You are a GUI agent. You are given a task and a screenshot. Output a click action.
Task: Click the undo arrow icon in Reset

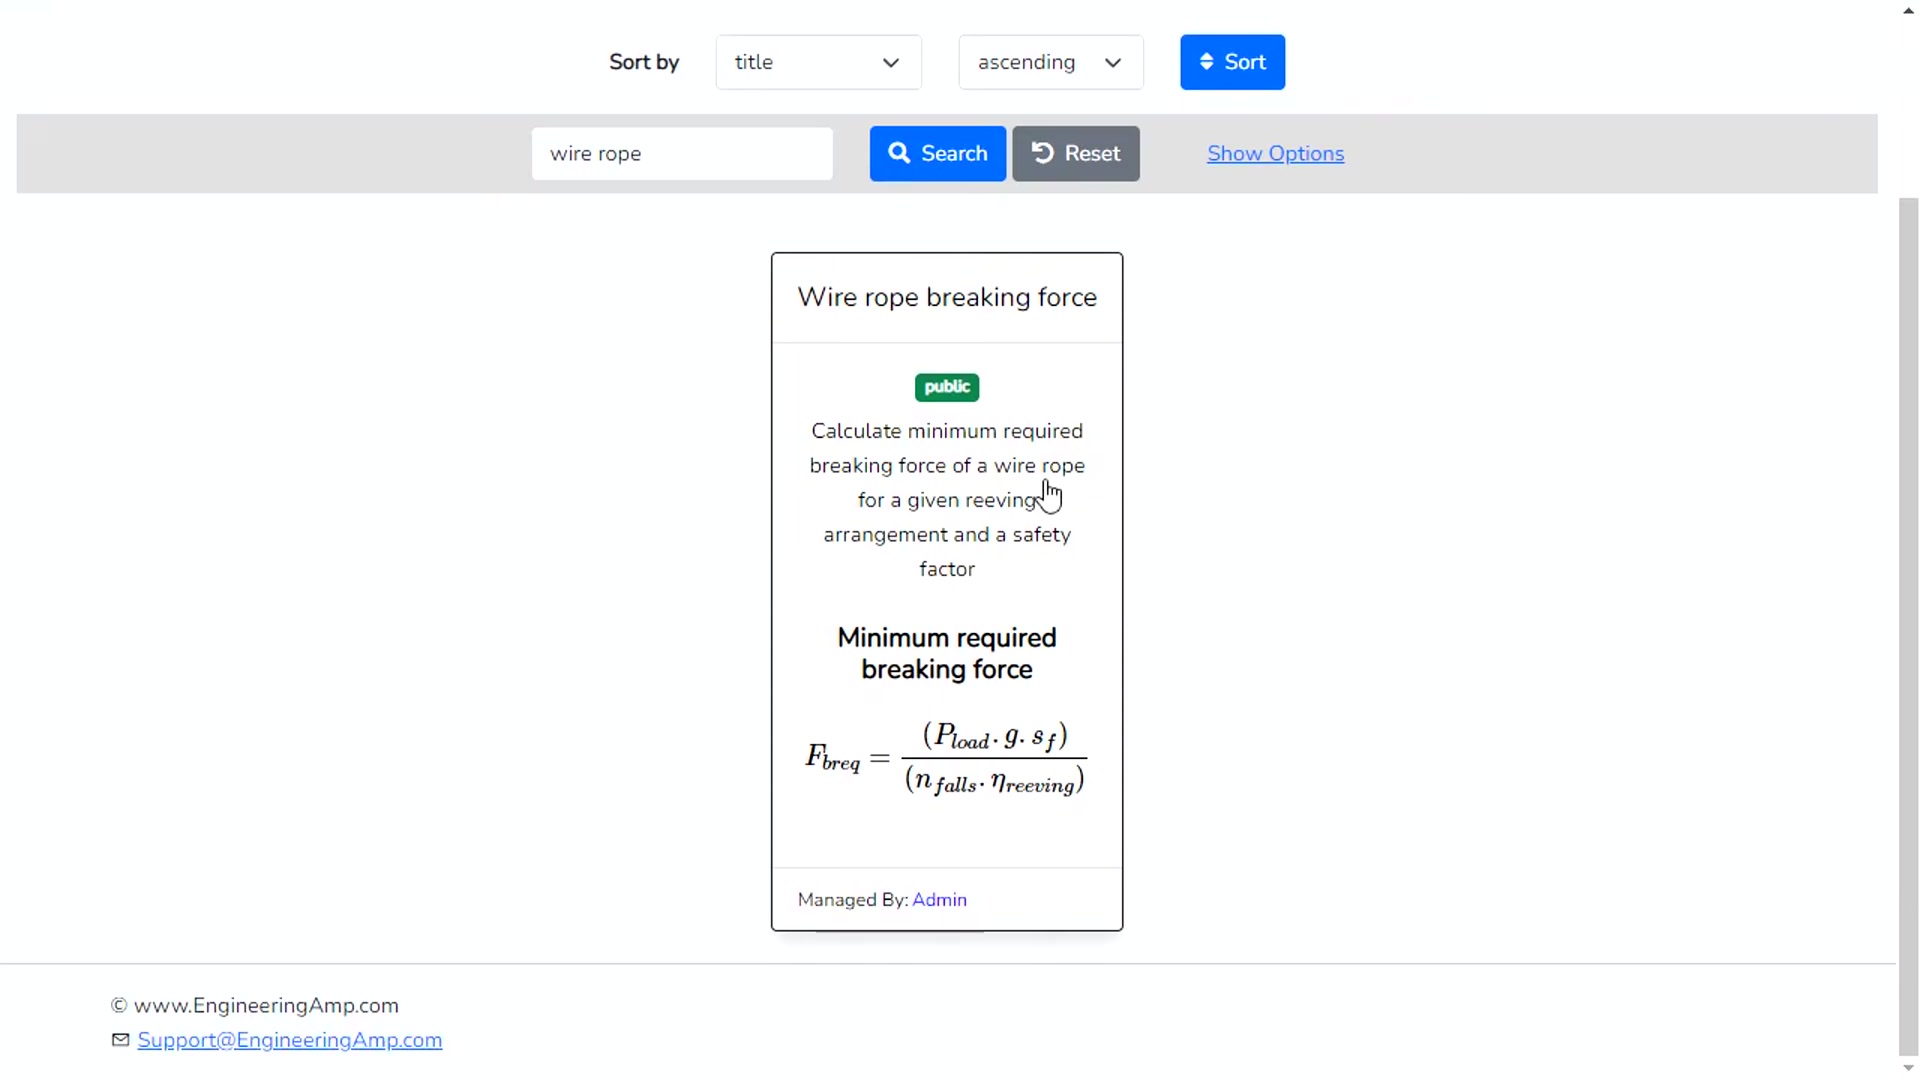point(1042,153)
